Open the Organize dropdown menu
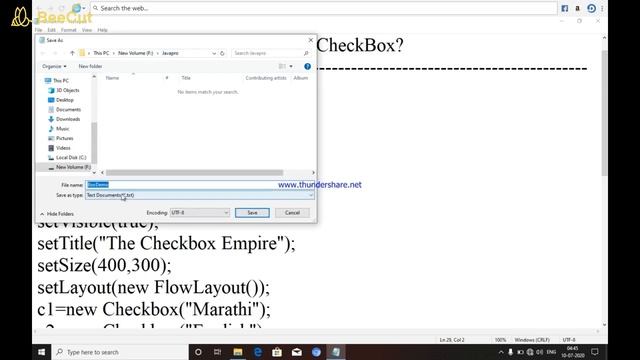 54,66
